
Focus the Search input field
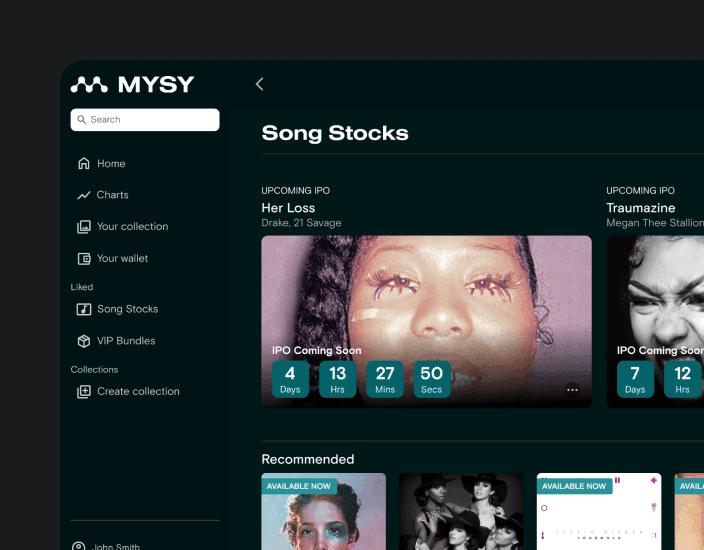150,120
